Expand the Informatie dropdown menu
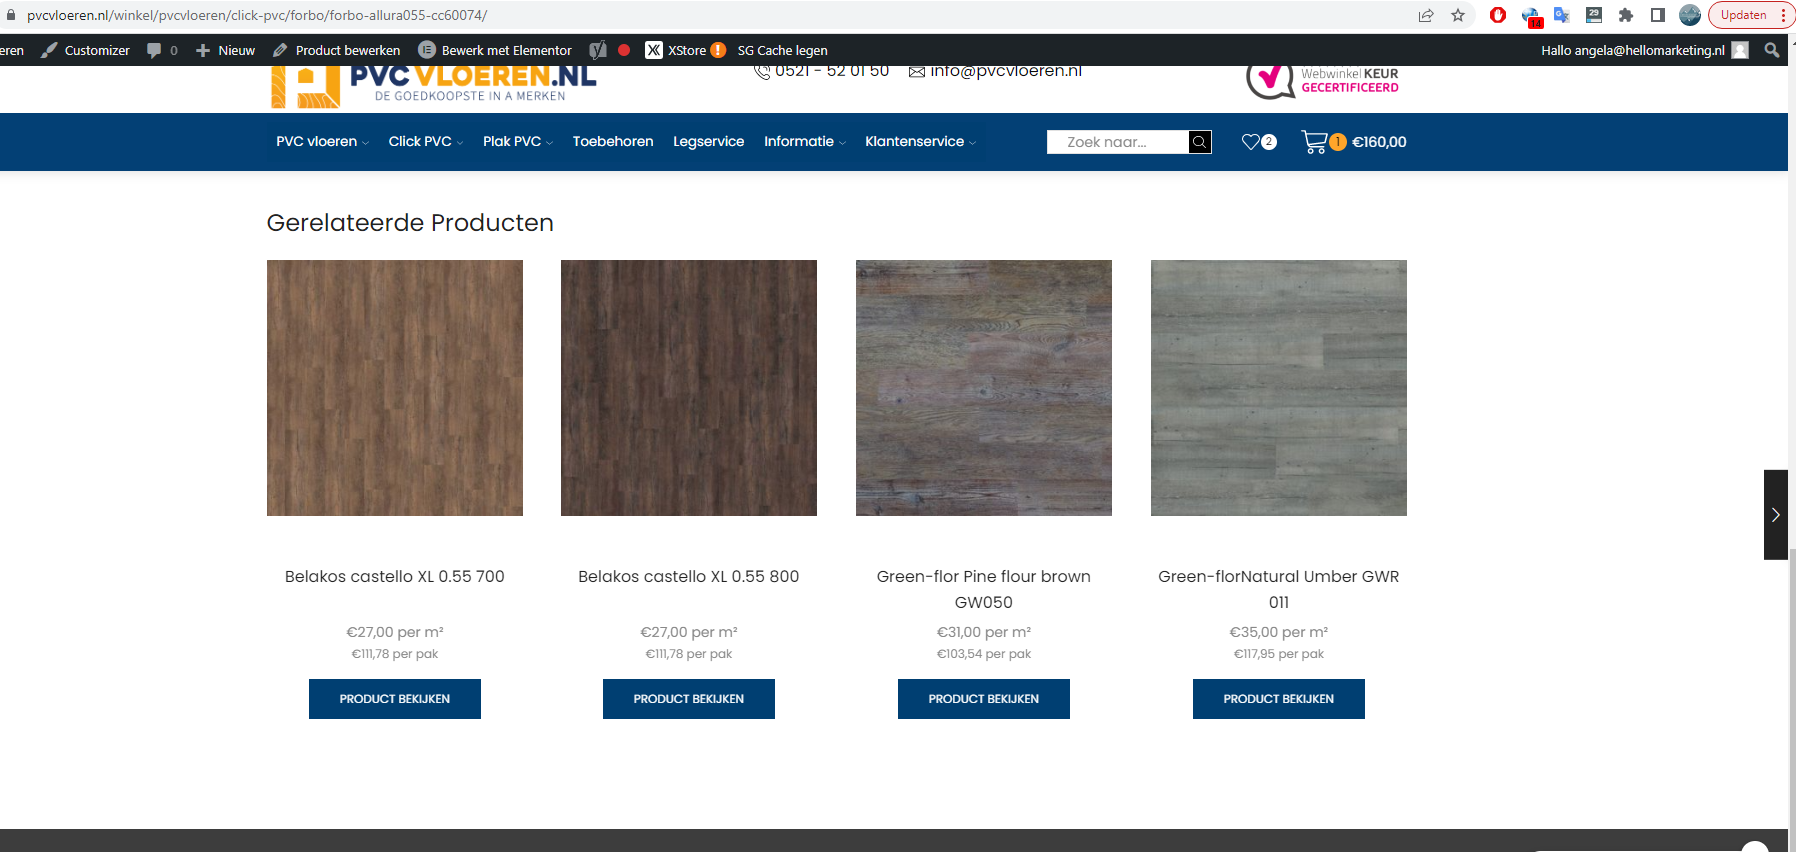 pyautogui.click(x=804, y=142)
